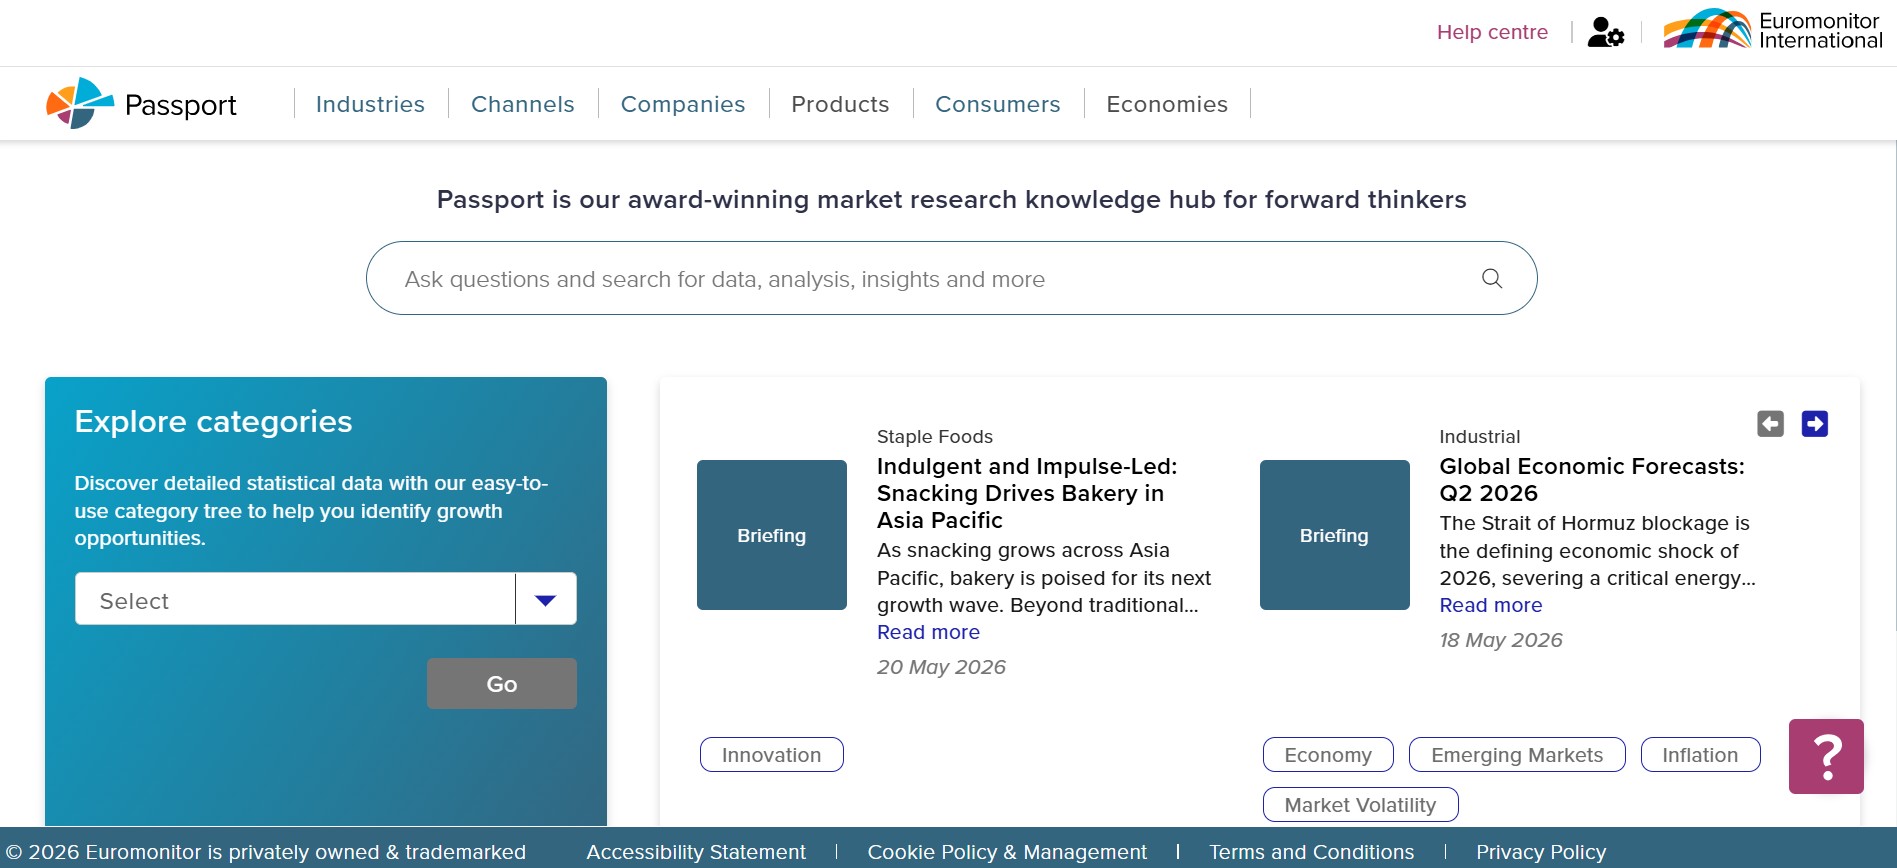Open the purple question mark help widget
The image size is (1897, 868).
tap(1826, 756)
